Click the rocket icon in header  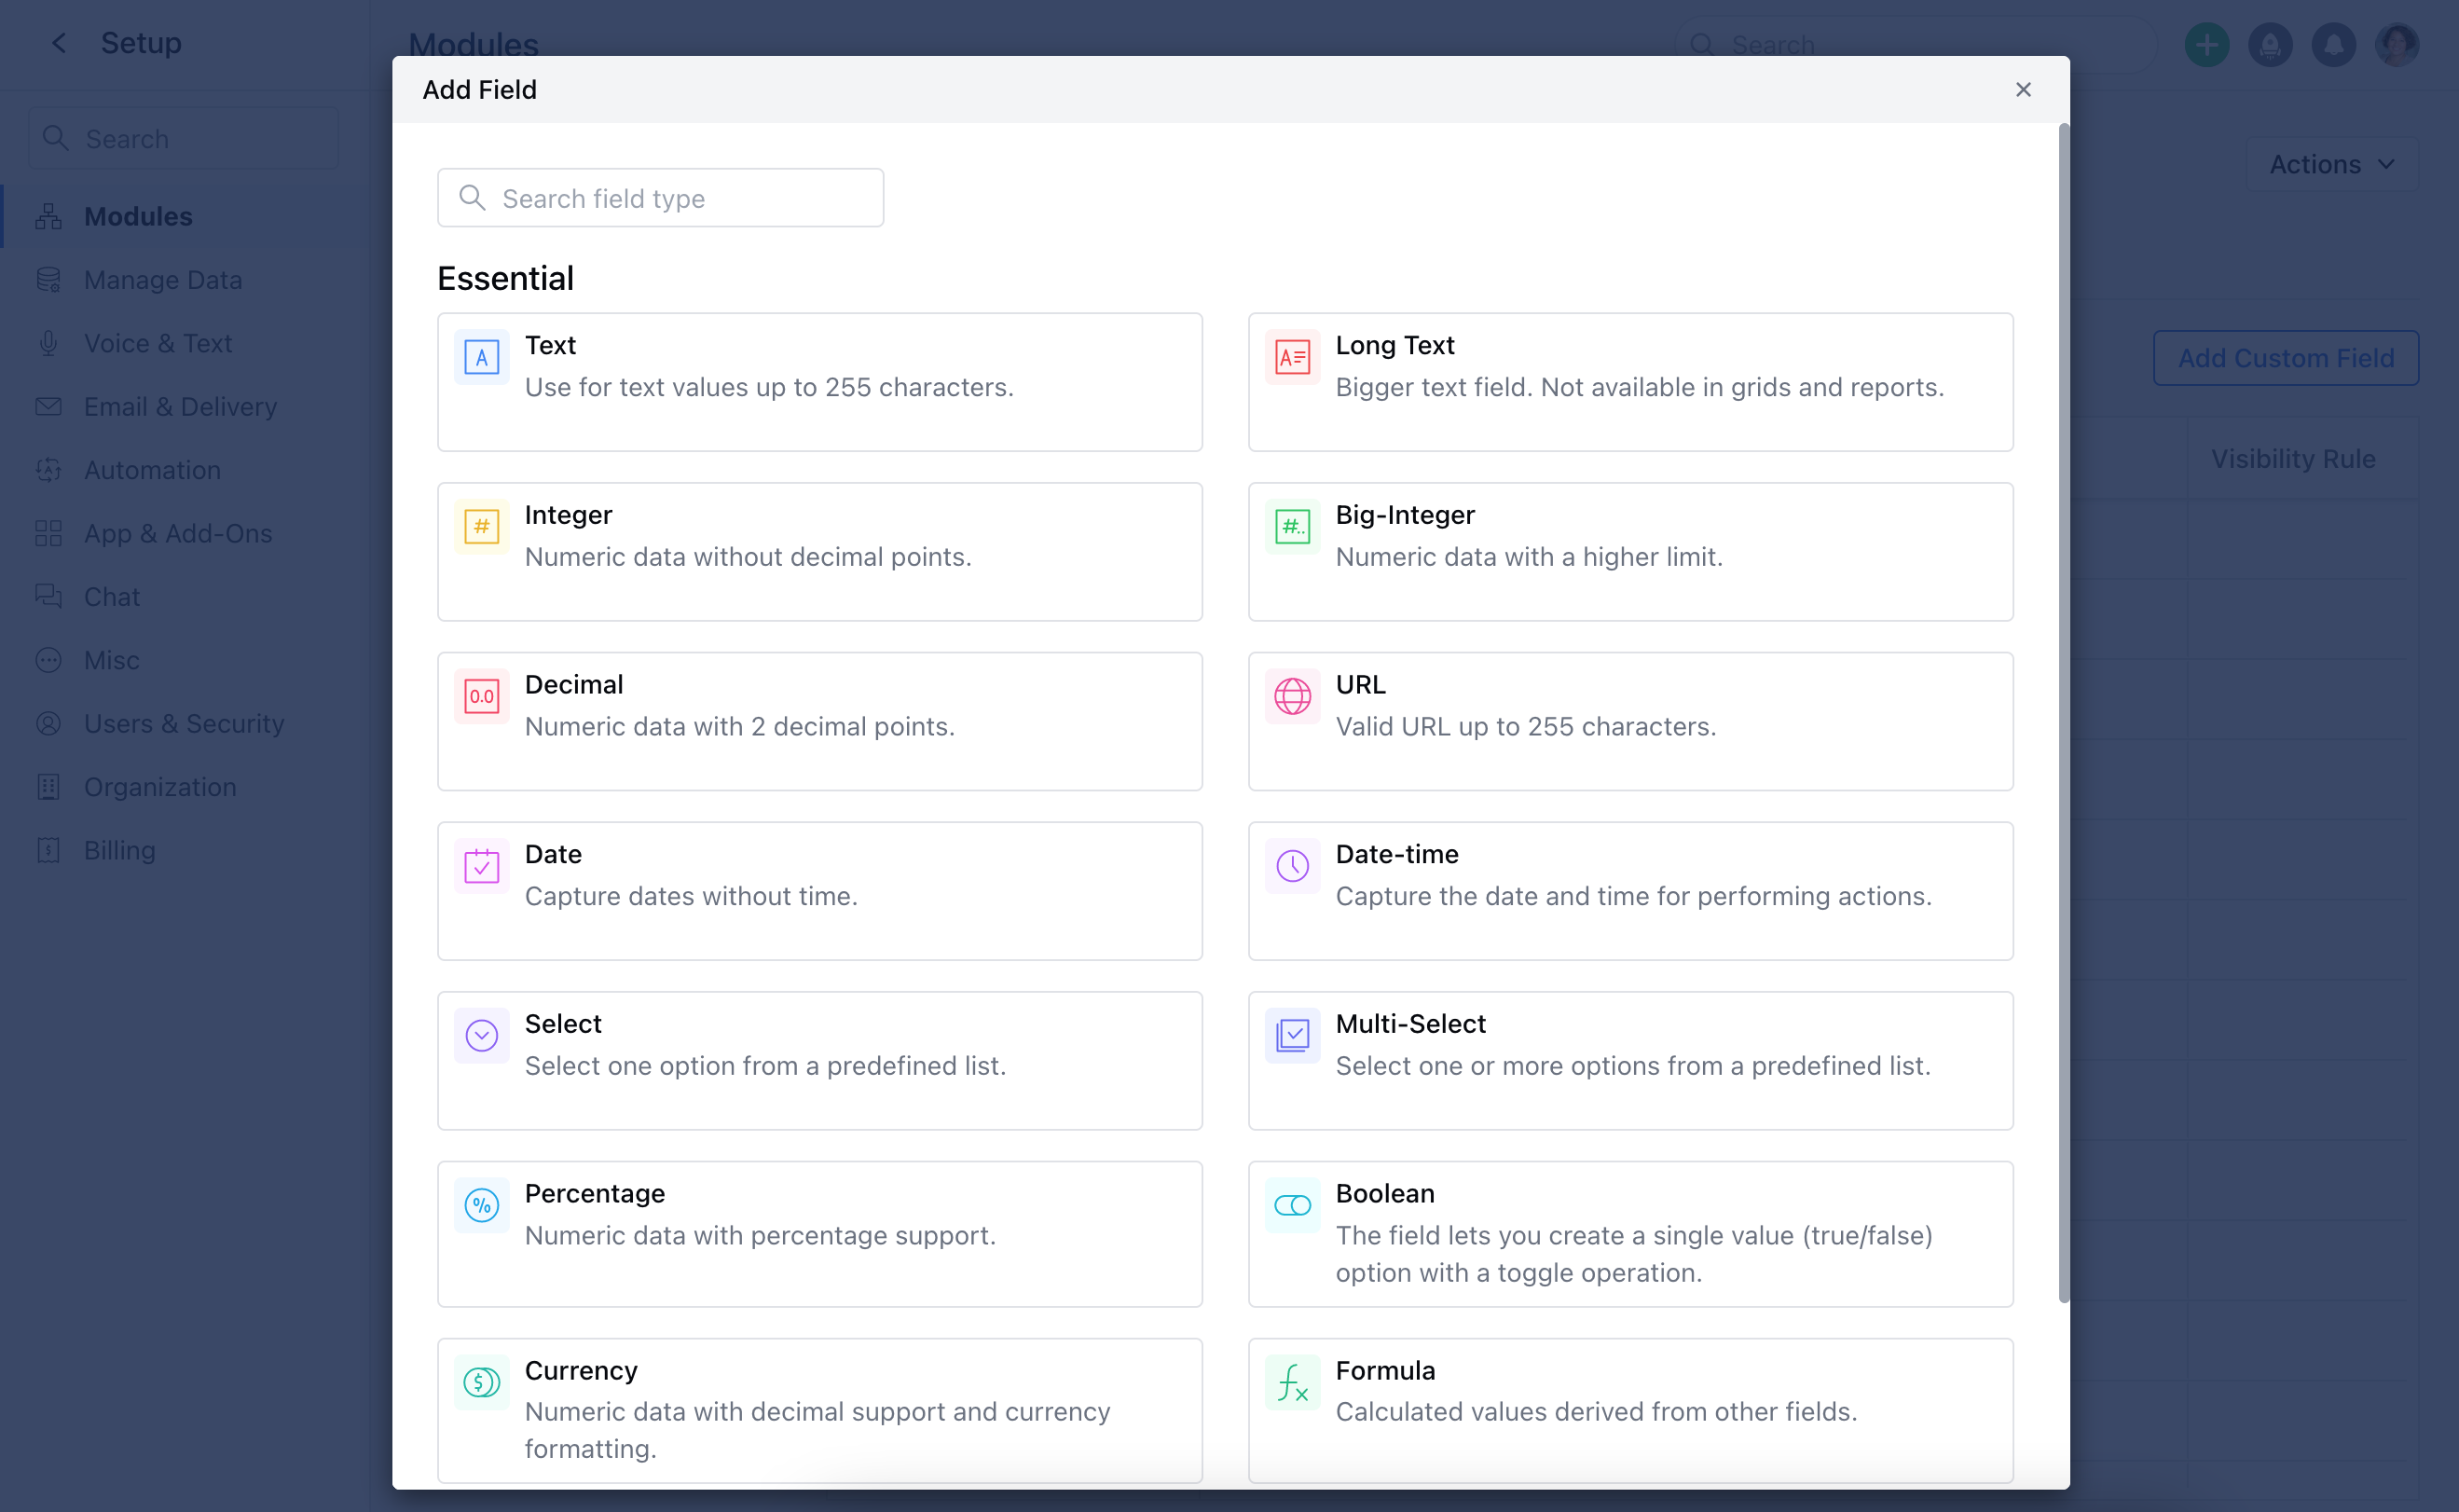[2270, 45]
